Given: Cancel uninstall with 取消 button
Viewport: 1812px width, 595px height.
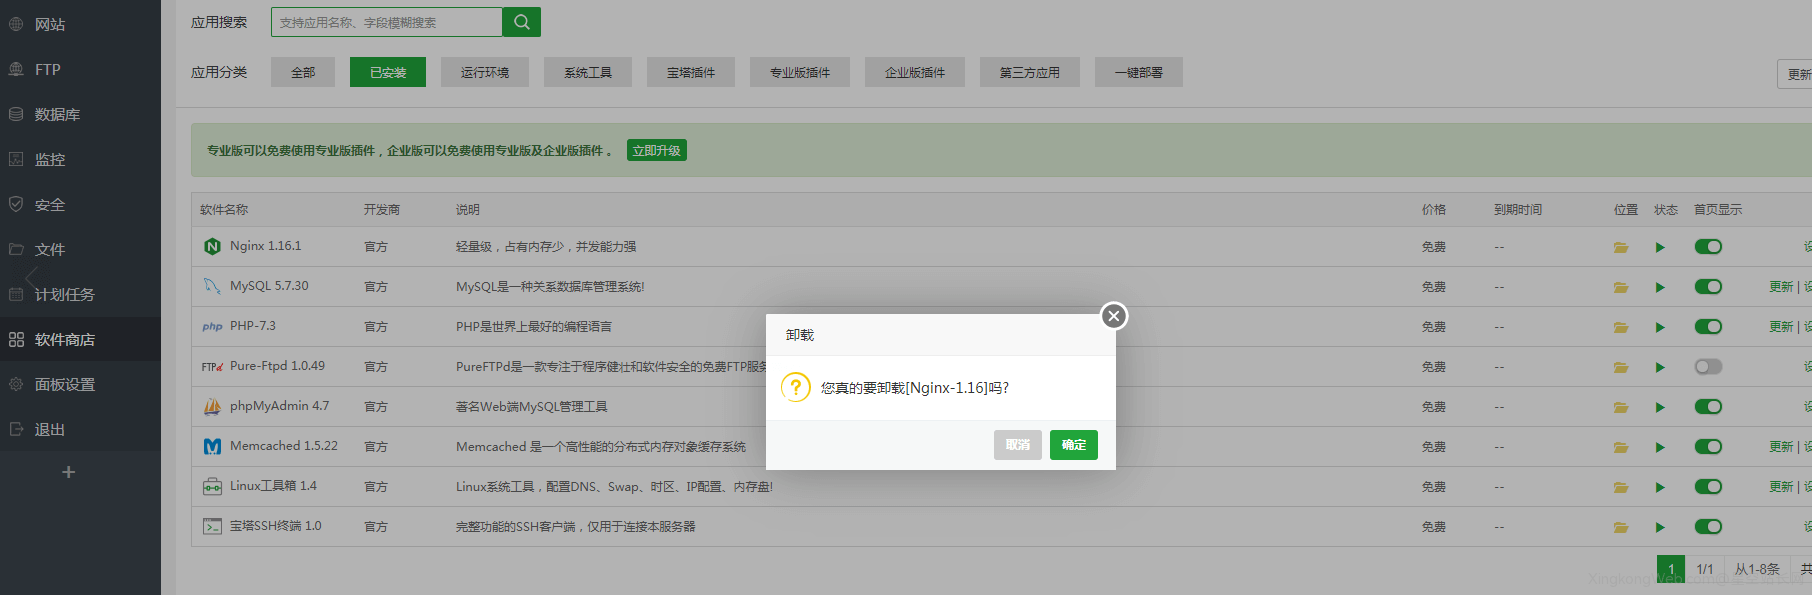Looking at the screenshot, I should pos(1018,445).
